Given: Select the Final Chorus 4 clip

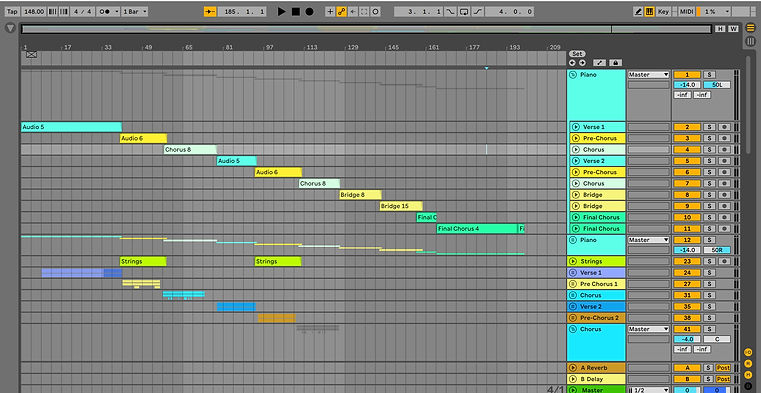Looking at the screenshot, I should click(477, 229).
